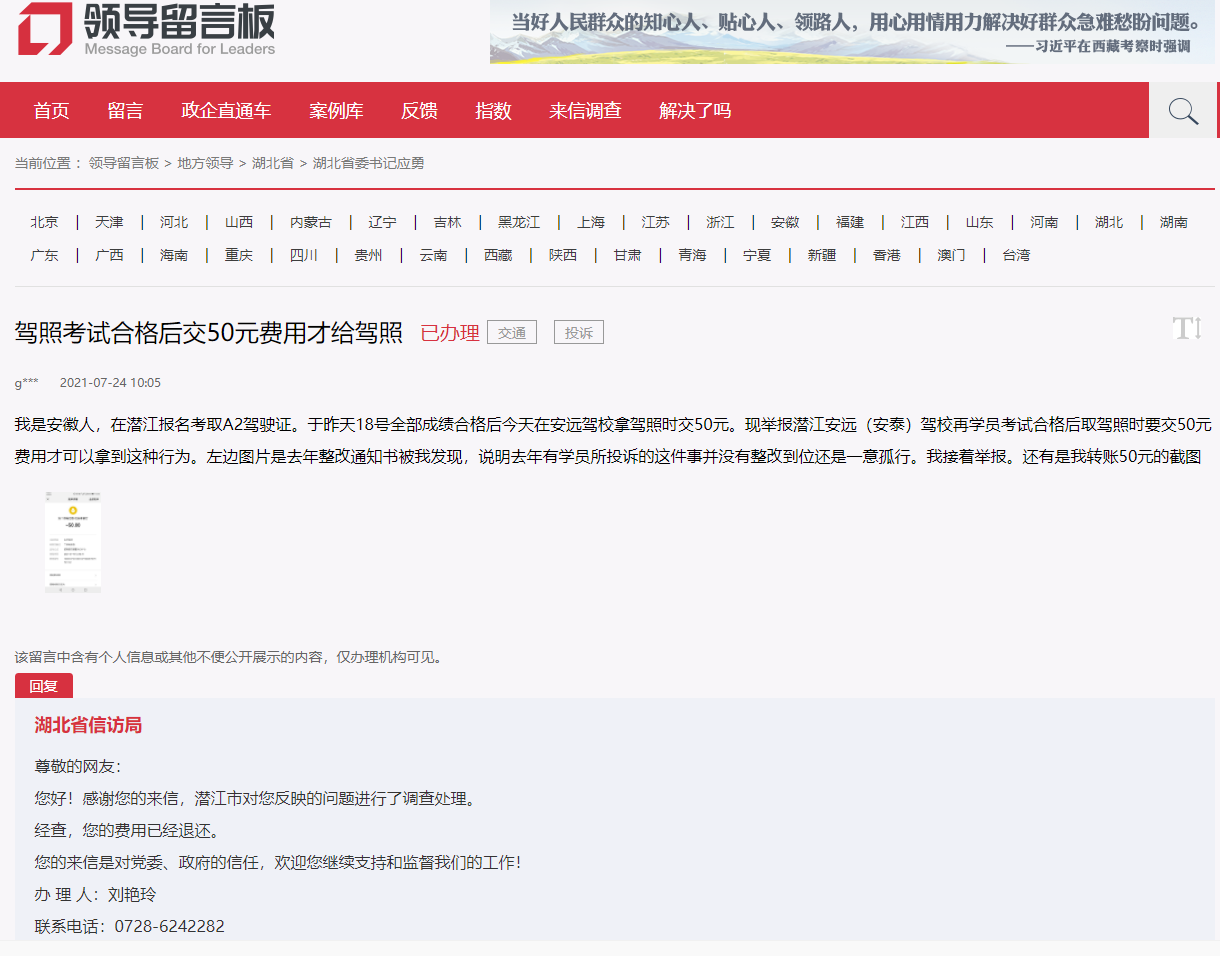Click the 湖北省 breadcrumb link

pos(273,163)
